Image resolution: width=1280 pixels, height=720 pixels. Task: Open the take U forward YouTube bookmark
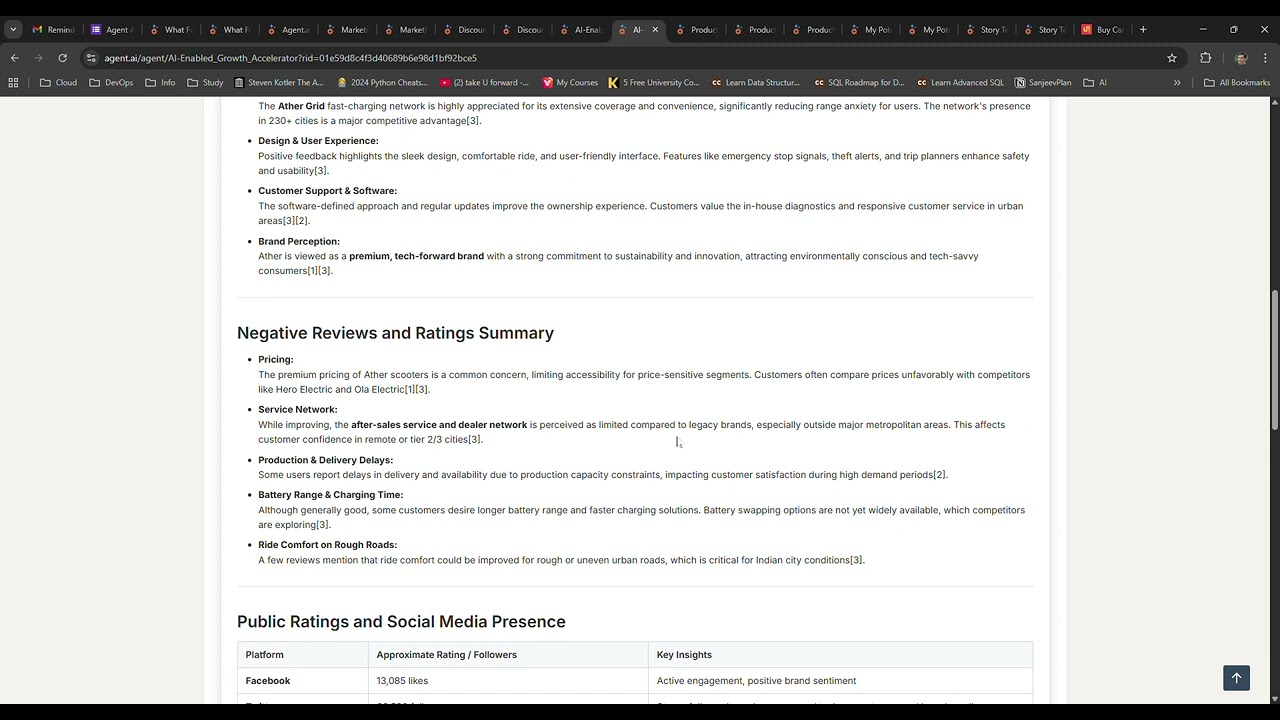tap(484, 82)
